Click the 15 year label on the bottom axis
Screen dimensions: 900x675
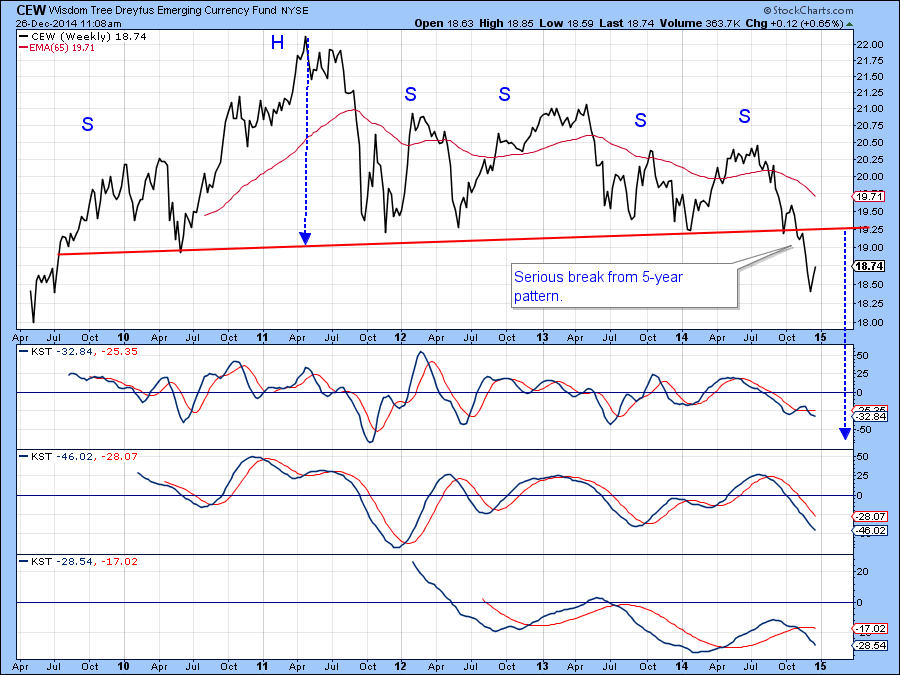[820, 666]
